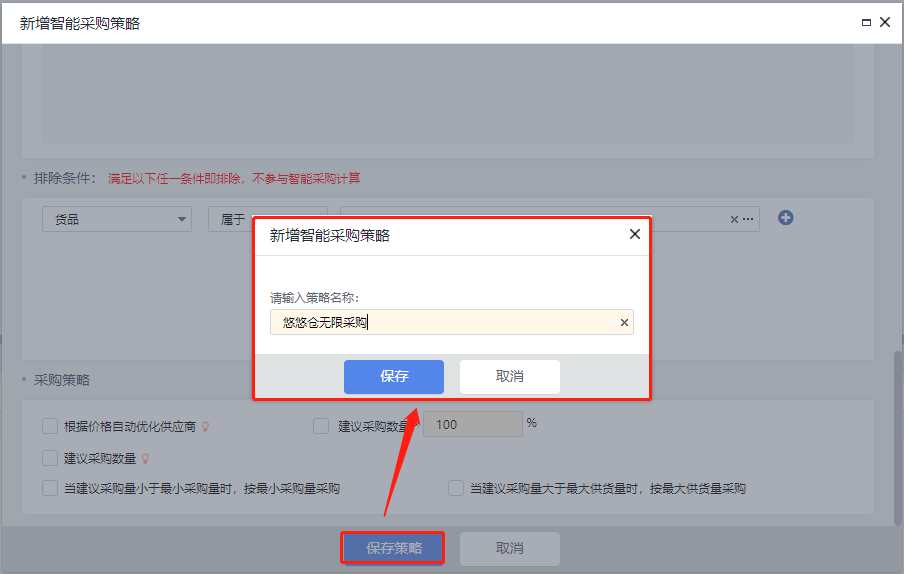The image size is (904, 574).
Task: Clear the exclusion value with its × icon
Action: [x=734, y=219]
